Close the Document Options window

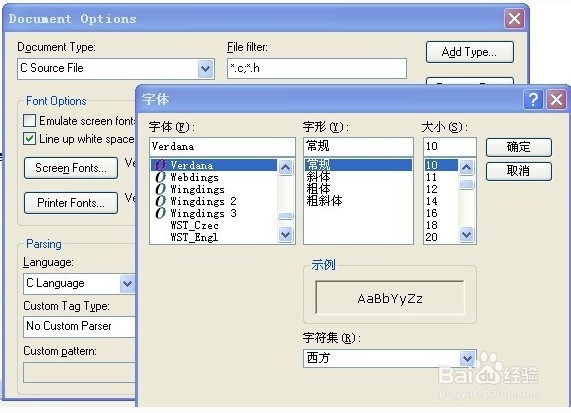coord(514,19)
